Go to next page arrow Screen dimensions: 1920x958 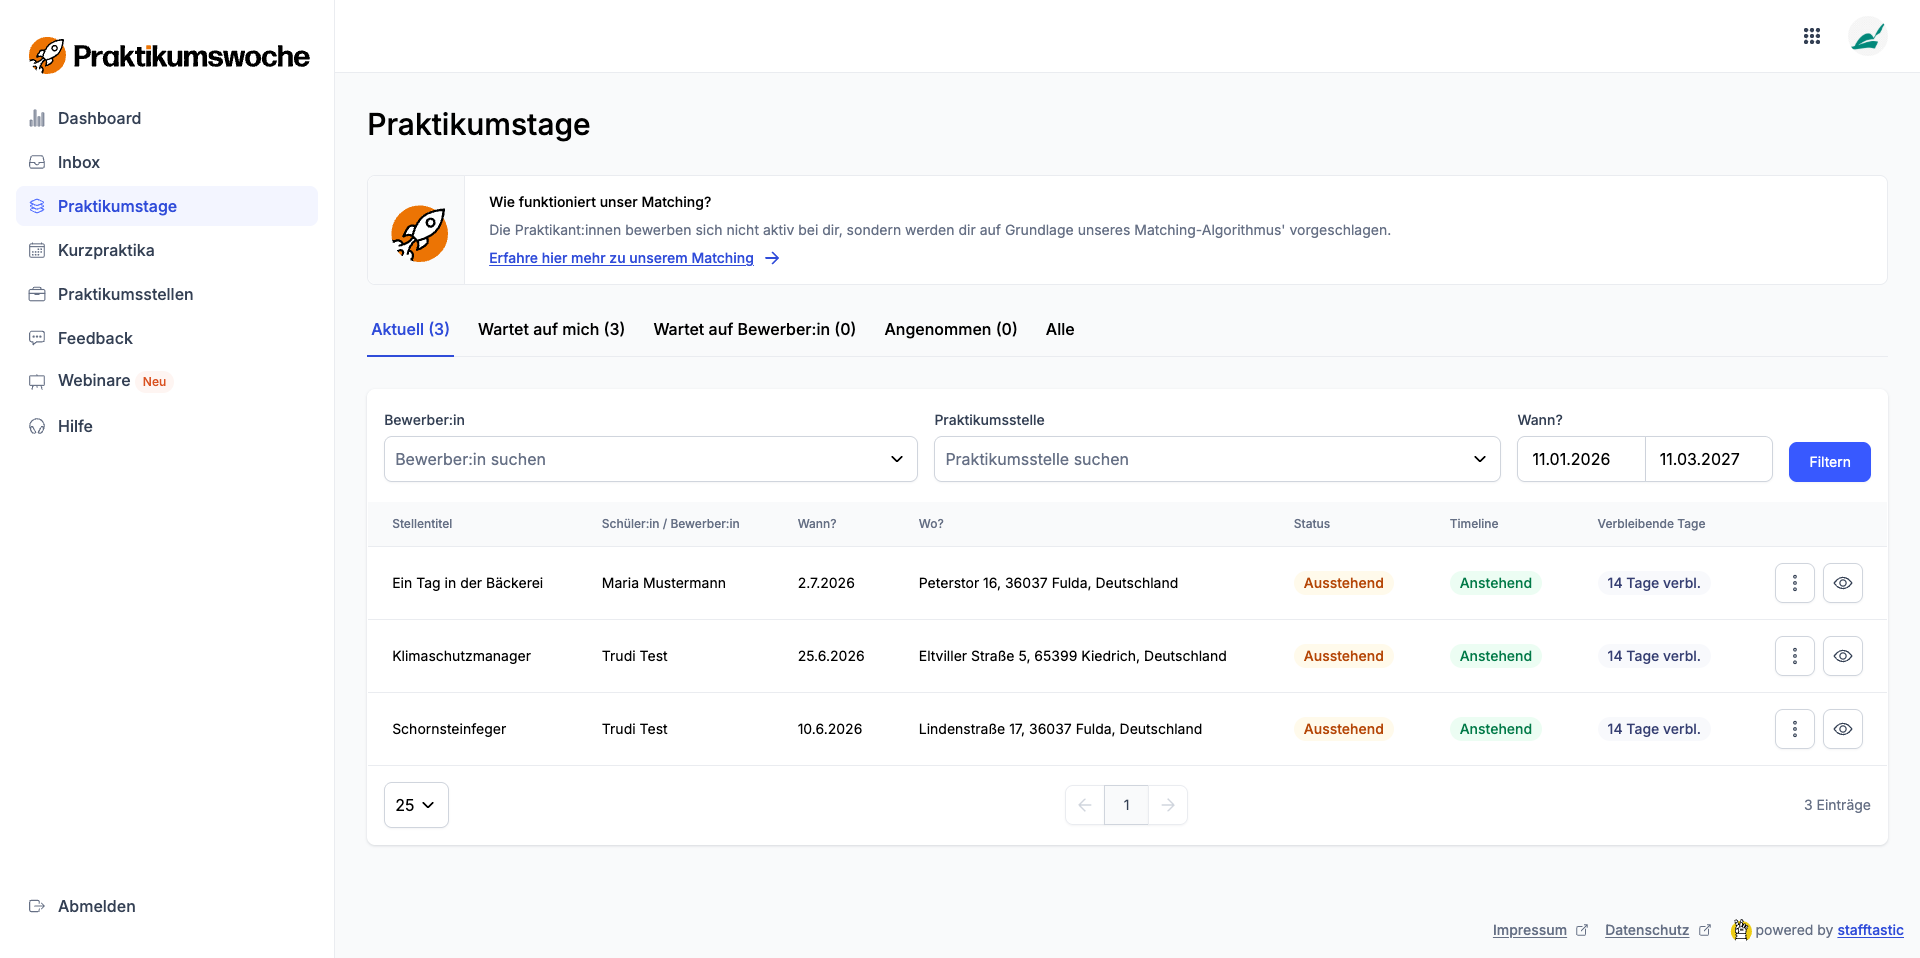pos(1167,805)
